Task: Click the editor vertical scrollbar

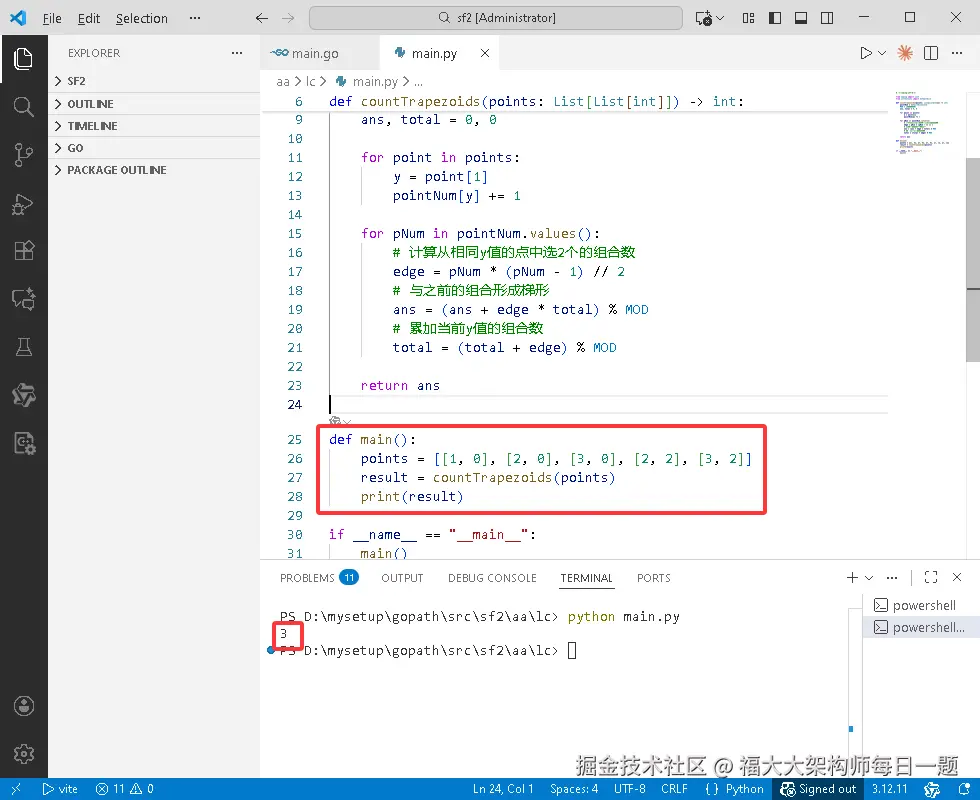Action: pyautogui.click(x=972, y=258)
